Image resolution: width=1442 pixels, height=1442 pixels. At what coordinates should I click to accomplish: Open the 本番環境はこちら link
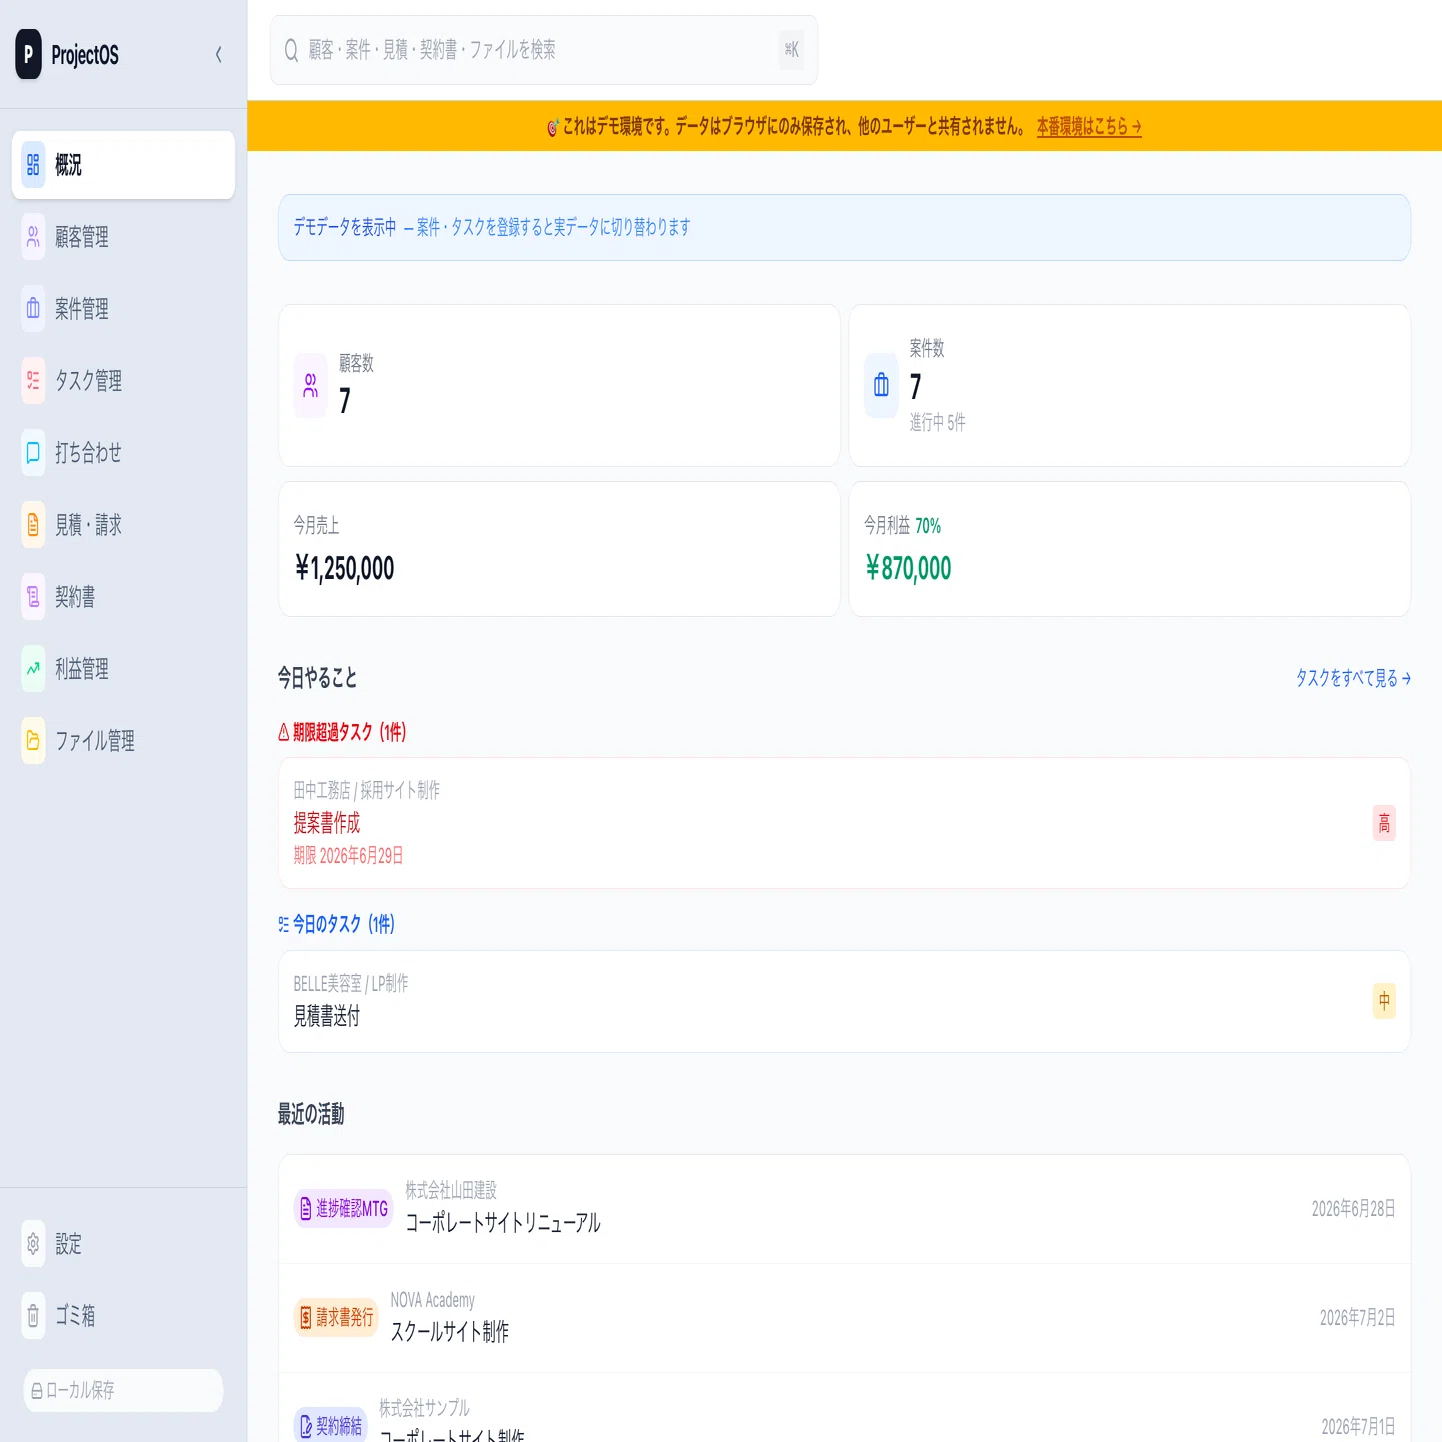[x=1089, y=127]
